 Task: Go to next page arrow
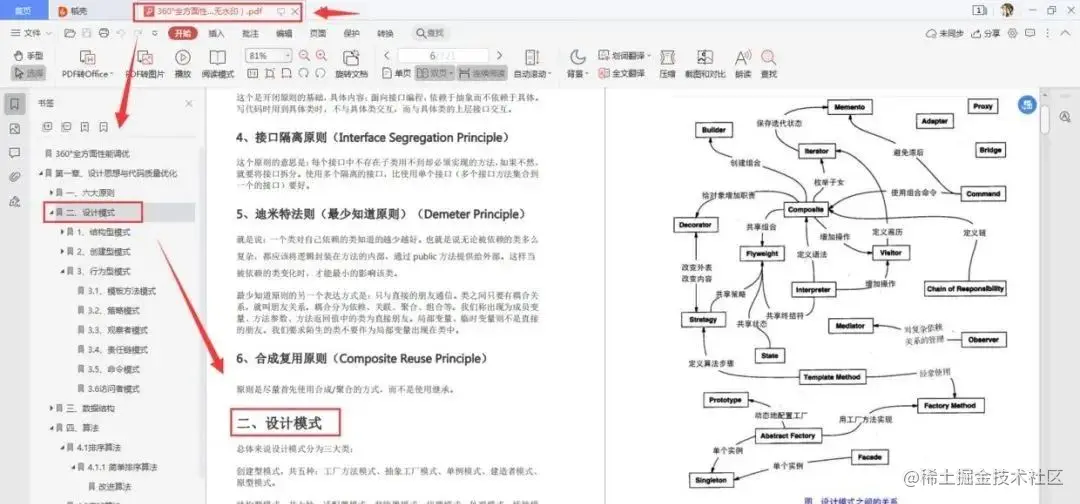tap(499, 56)
